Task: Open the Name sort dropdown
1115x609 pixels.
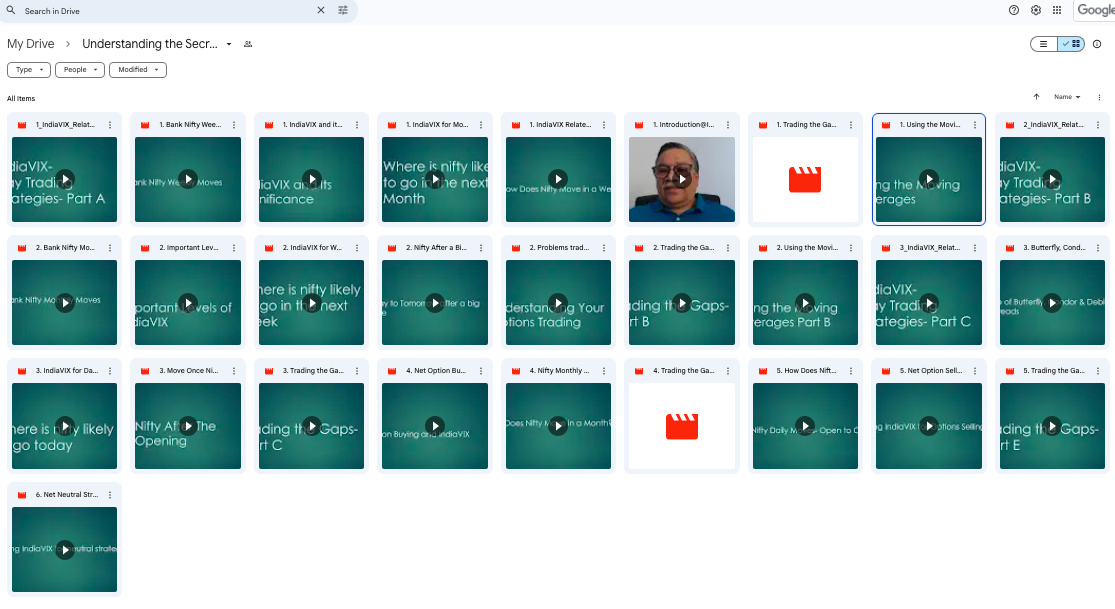Action: [1067, 97]
